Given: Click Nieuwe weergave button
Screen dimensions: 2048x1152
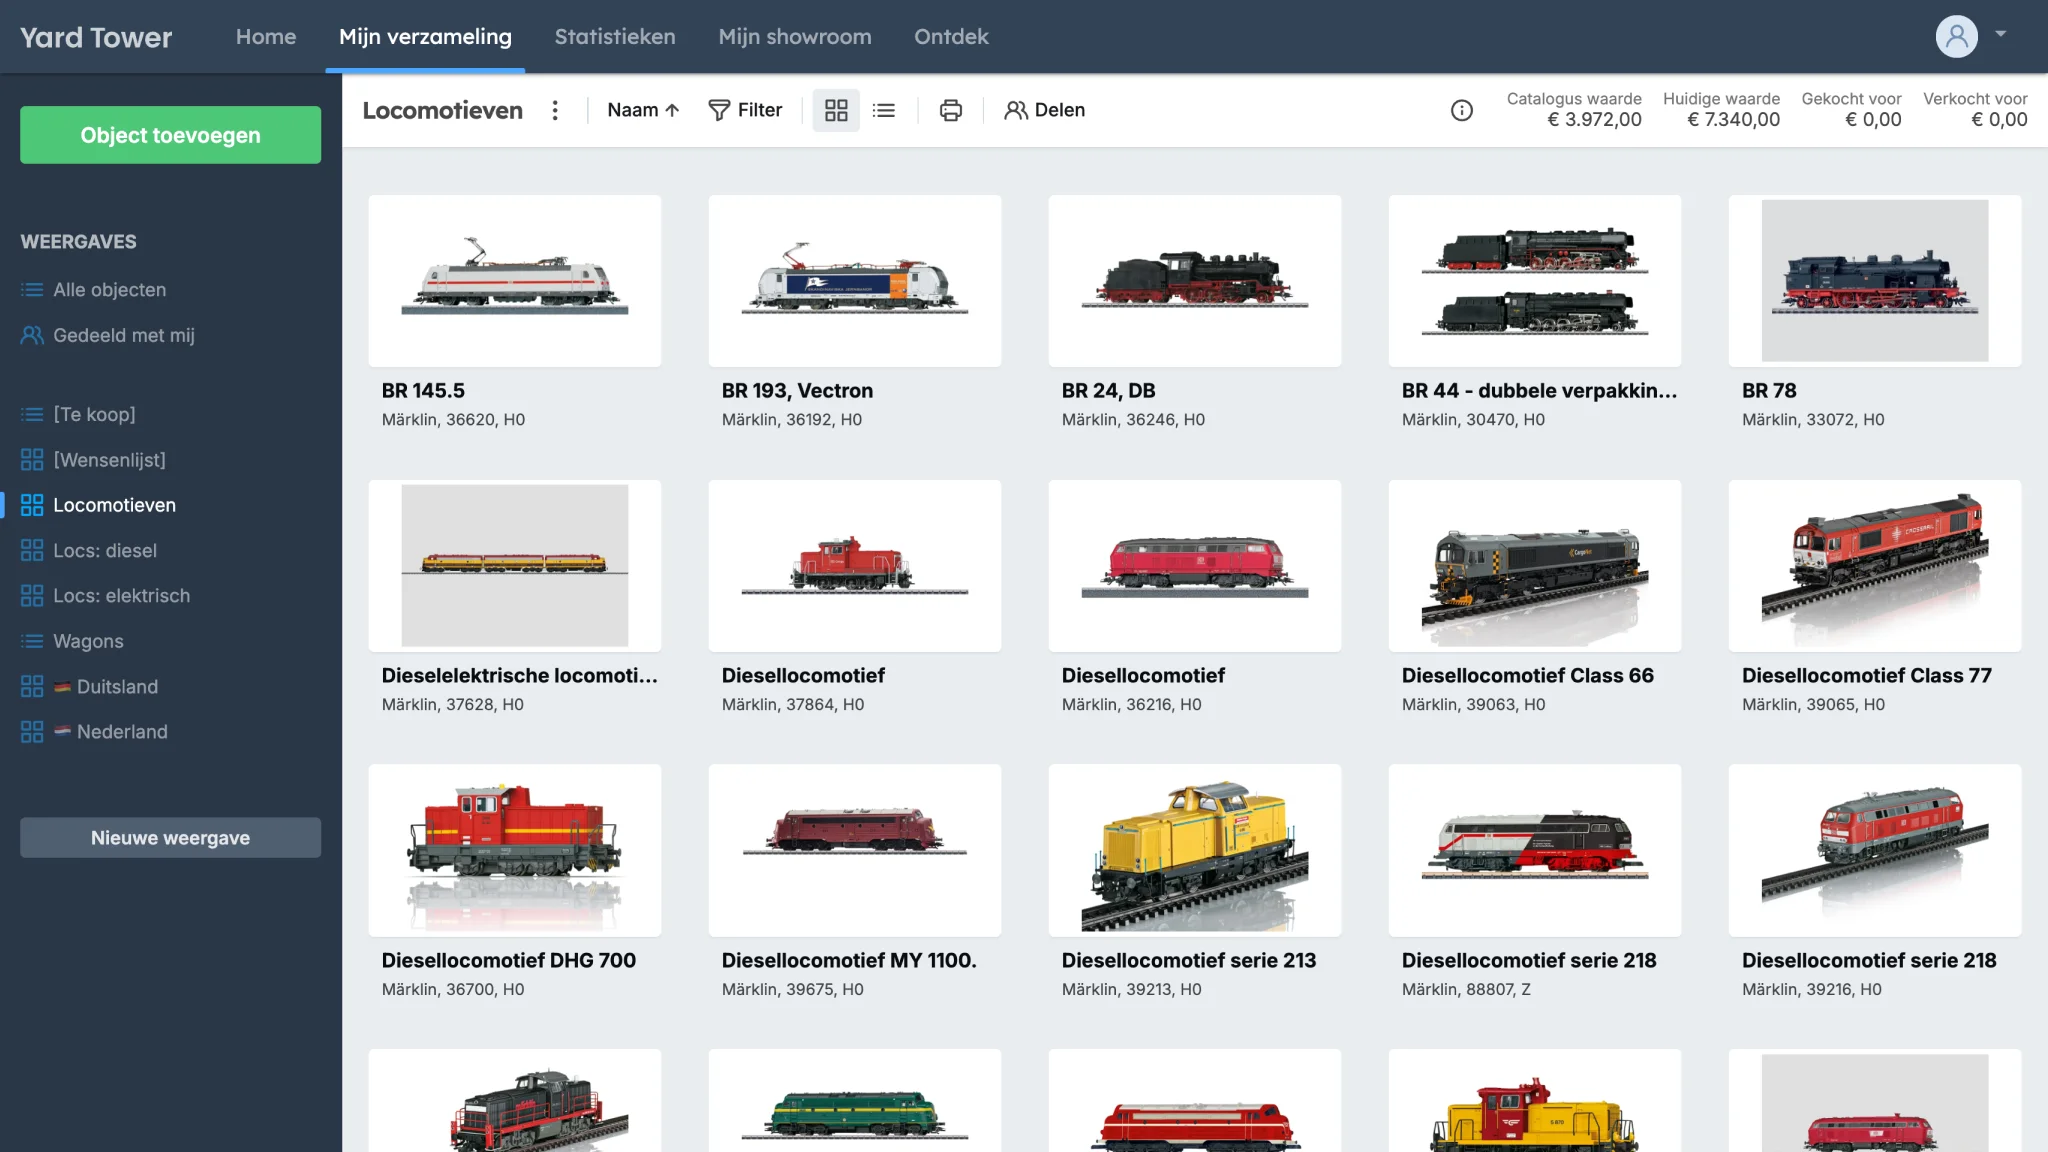Looking at the screenshot, I should tap(170, 838).
